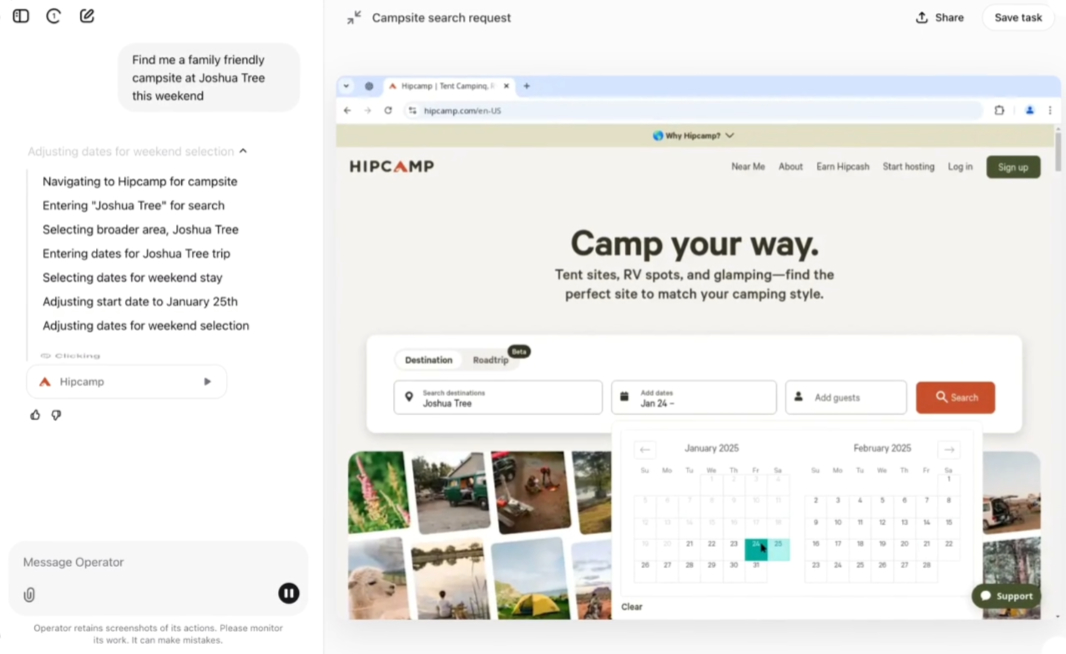
Task: Click thumbs down feedback icon
Action: tap(56, 415)
